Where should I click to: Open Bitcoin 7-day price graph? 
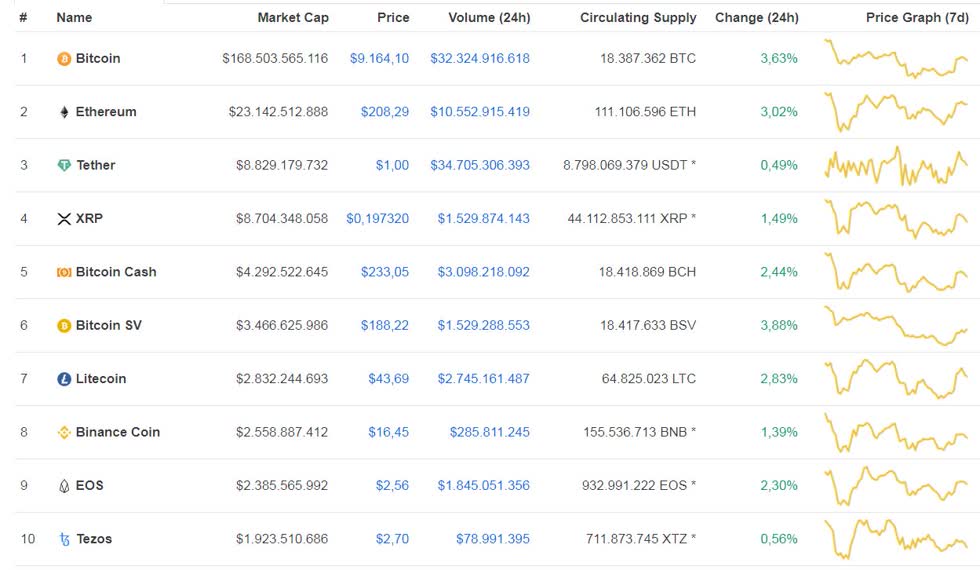[896, 59]
